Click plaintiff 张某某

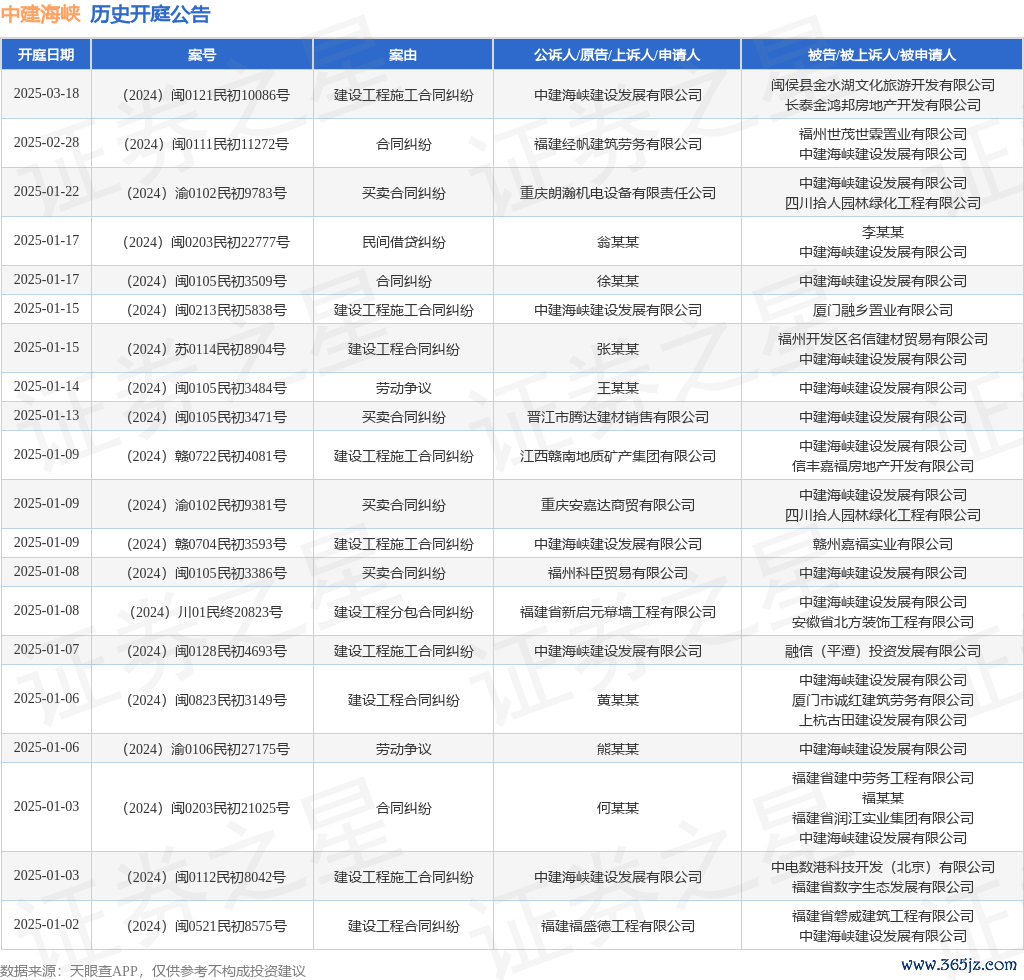pyautogui.click(x=618, y=349)
